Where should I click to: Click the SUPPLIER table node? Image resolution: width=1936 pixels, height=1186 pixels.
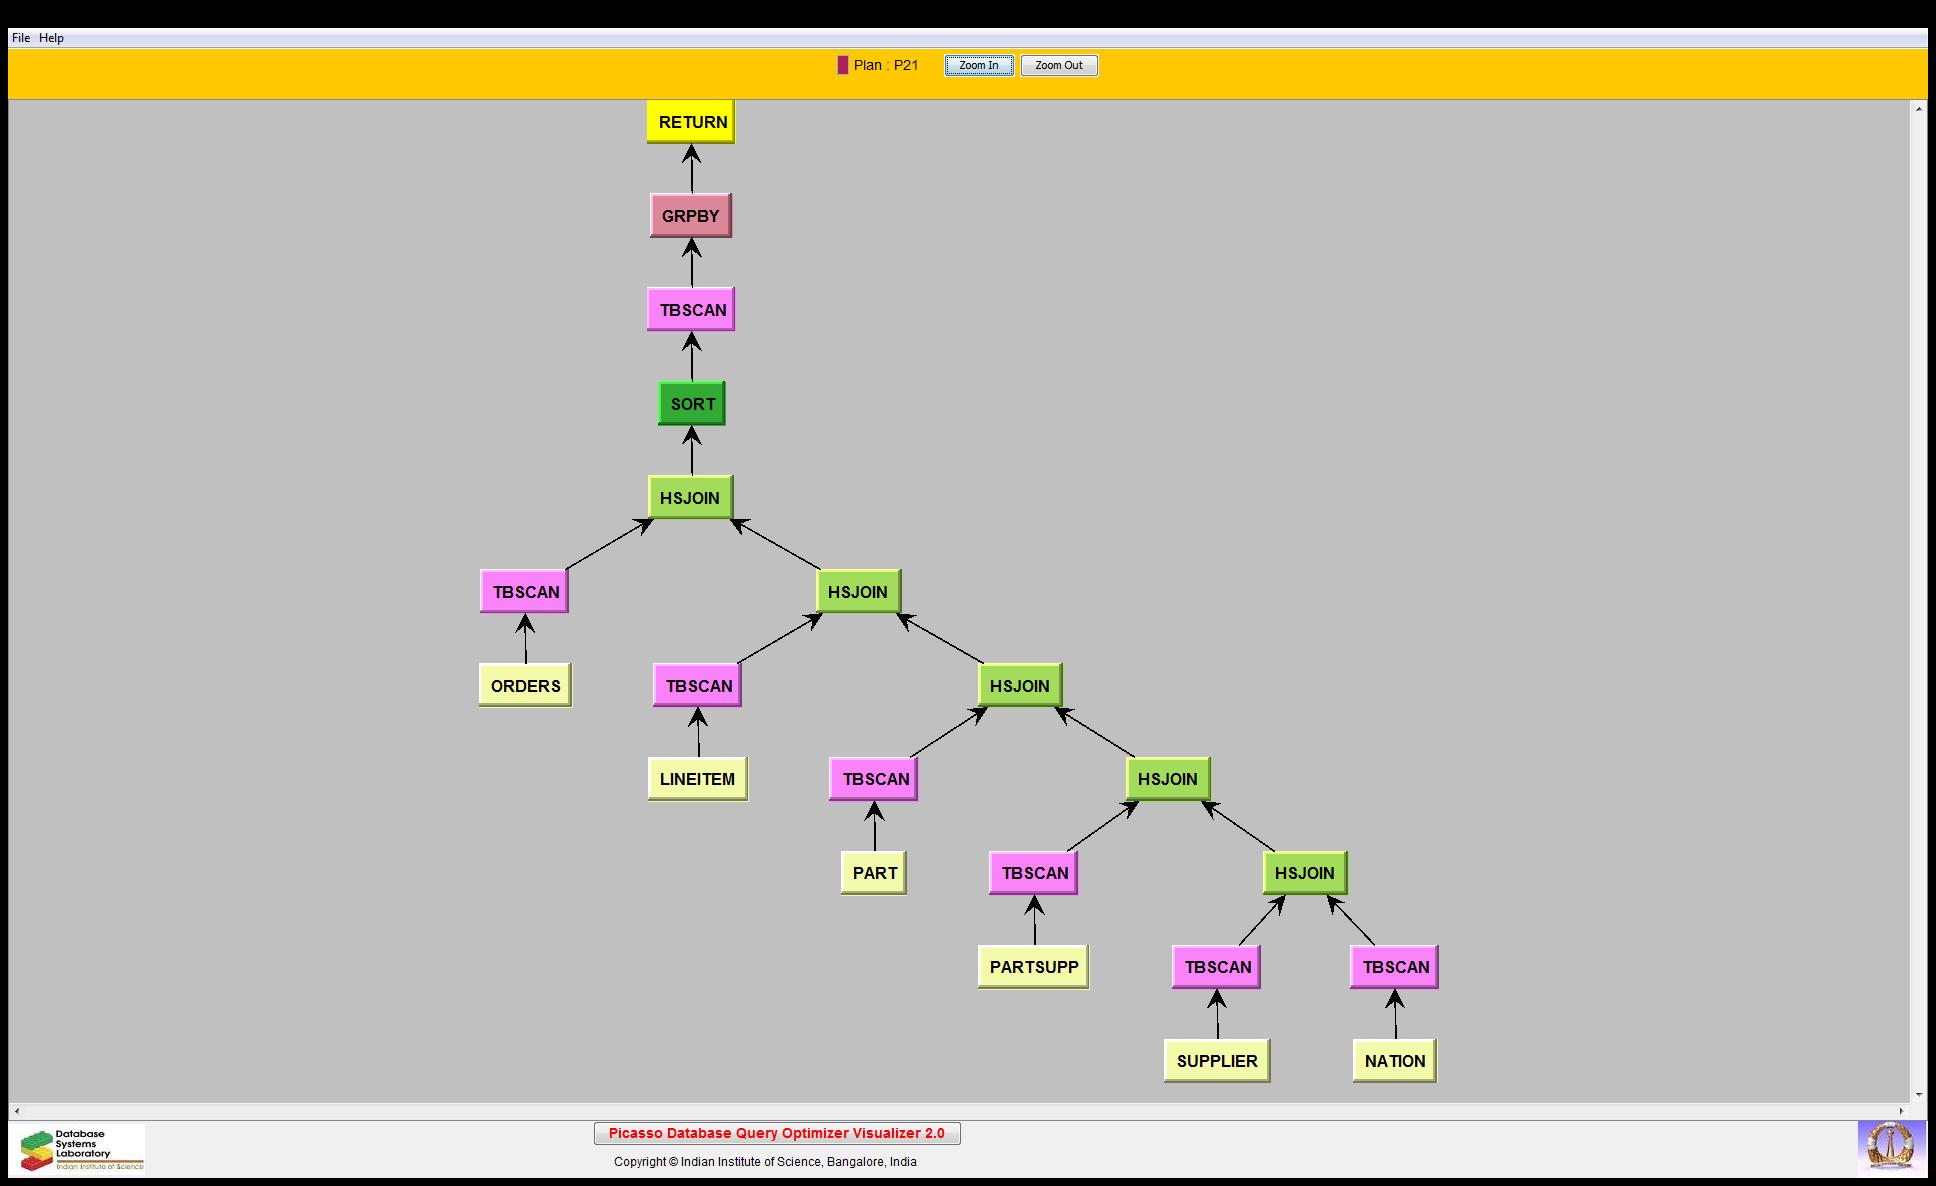[1216, 1061]
